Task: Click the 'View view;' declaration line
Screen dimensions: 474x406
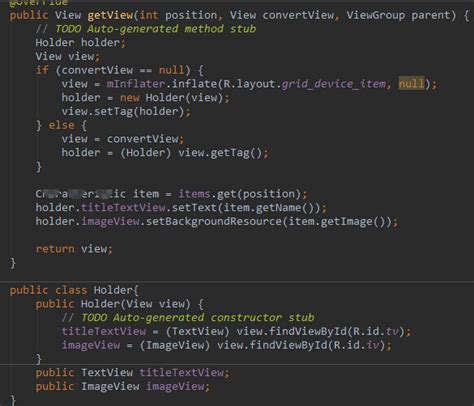Action: point(67,56)
